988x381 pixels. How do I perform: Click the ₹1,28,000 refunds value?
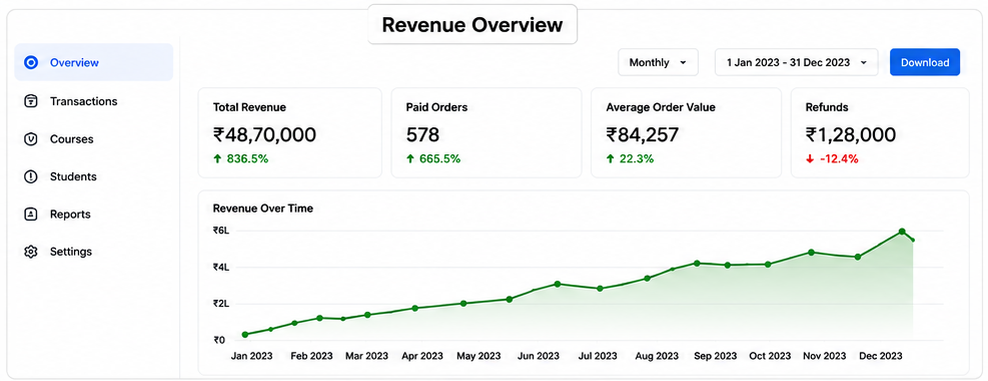click(851, 135)
